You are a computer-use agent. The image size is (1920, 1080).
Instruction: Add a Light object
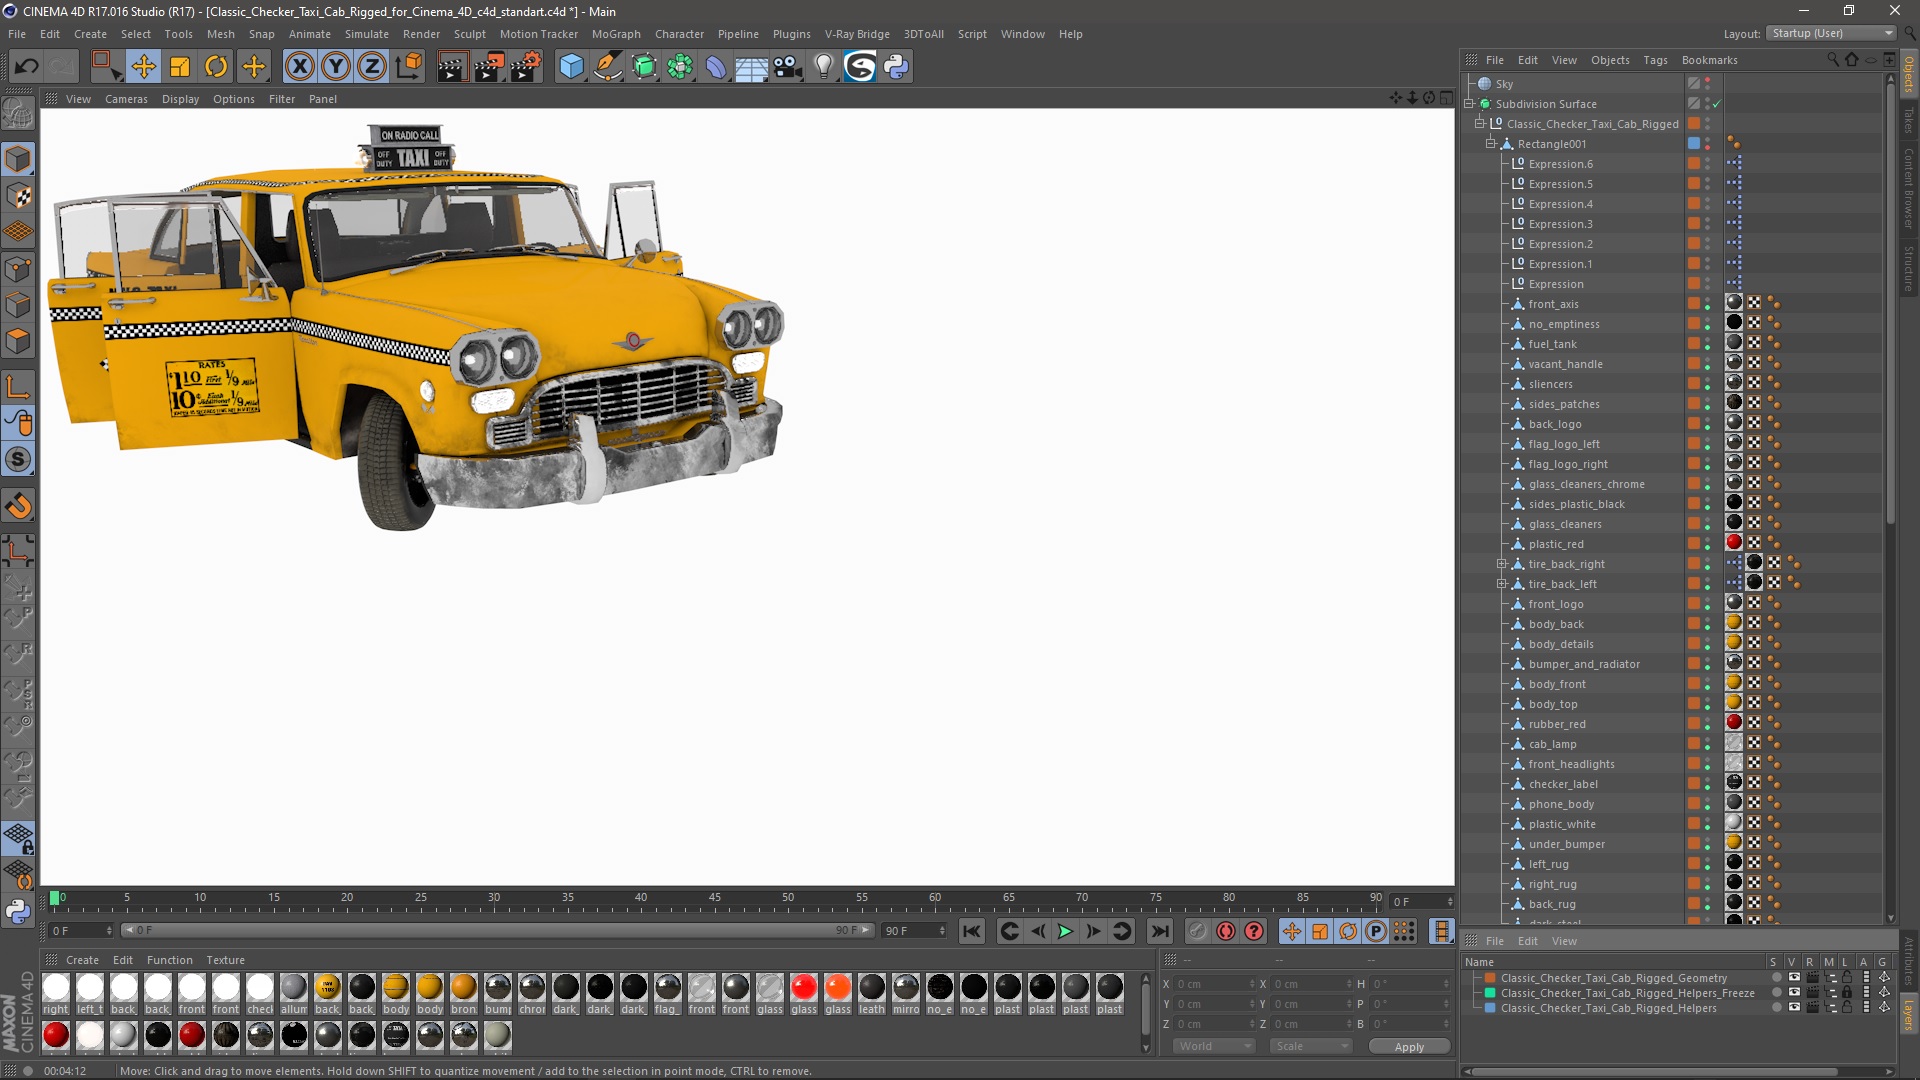(x=823, y=67)
